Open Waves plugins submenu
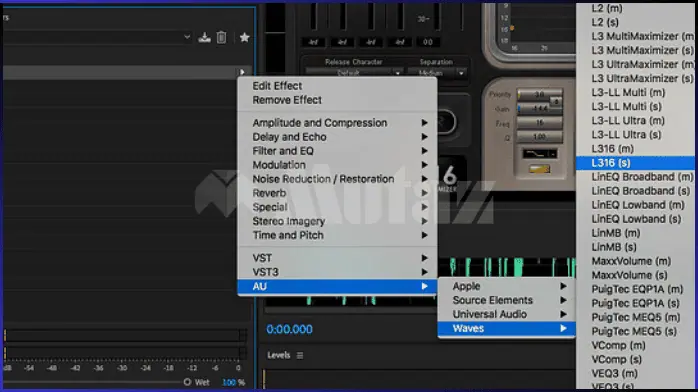This screenshot has width=698, height=392. coord(507,328)
